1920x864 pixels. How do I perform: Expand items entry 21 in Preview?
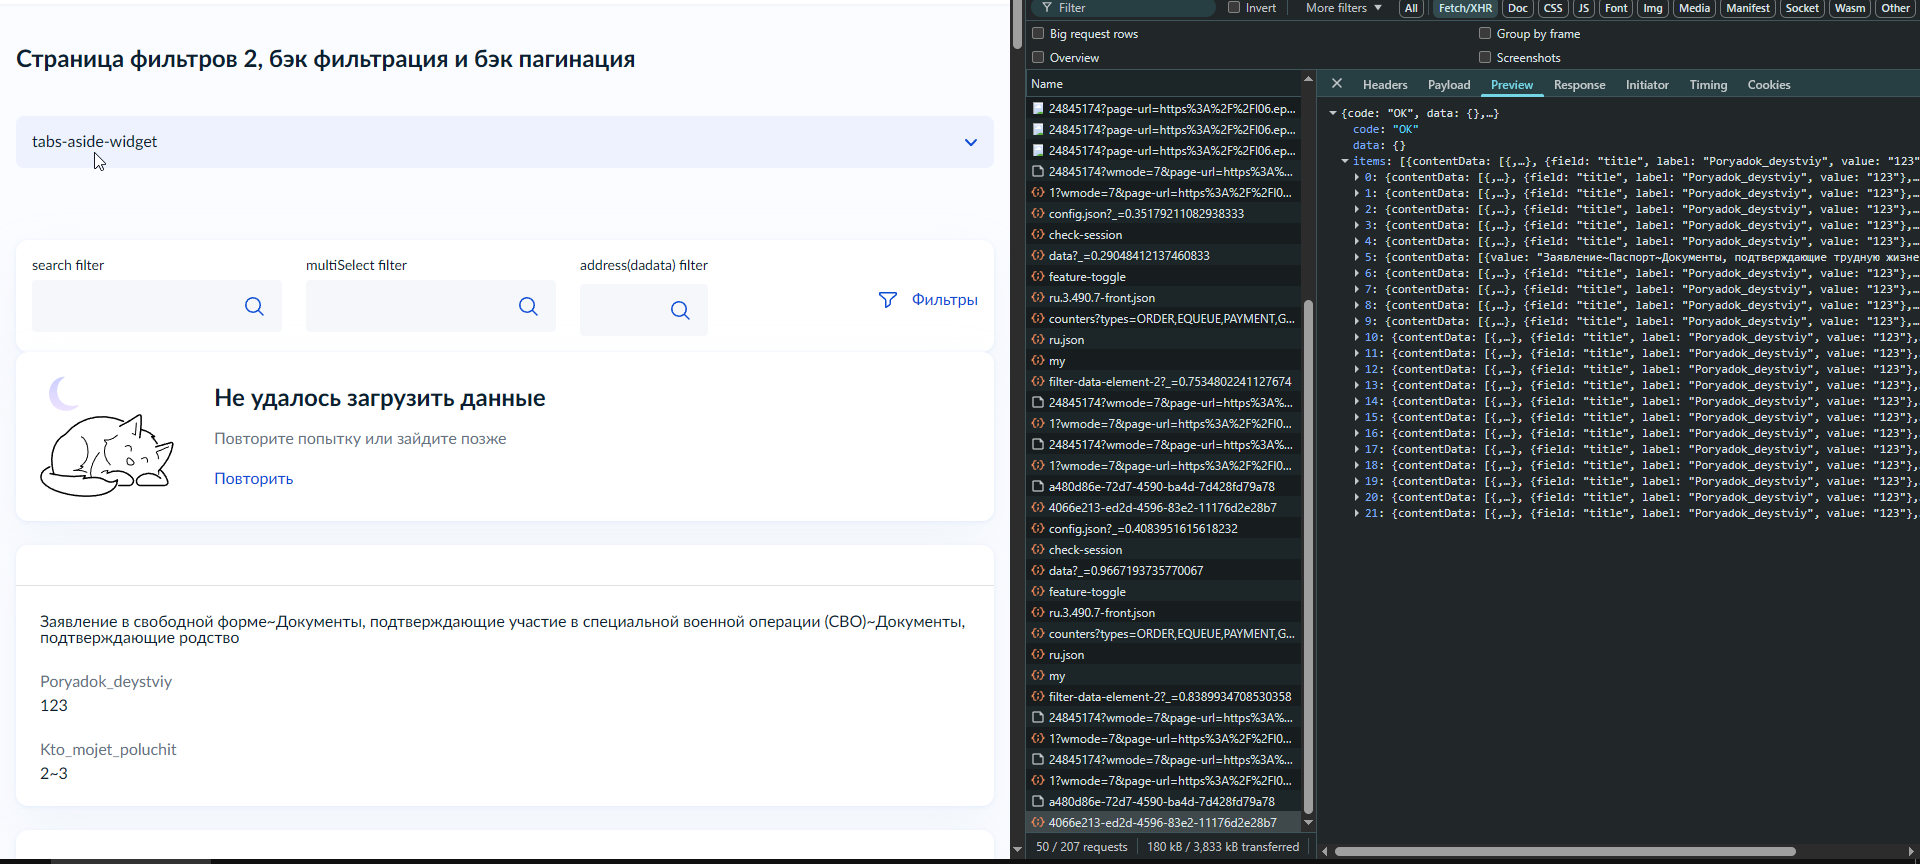tap(1357, 514)
